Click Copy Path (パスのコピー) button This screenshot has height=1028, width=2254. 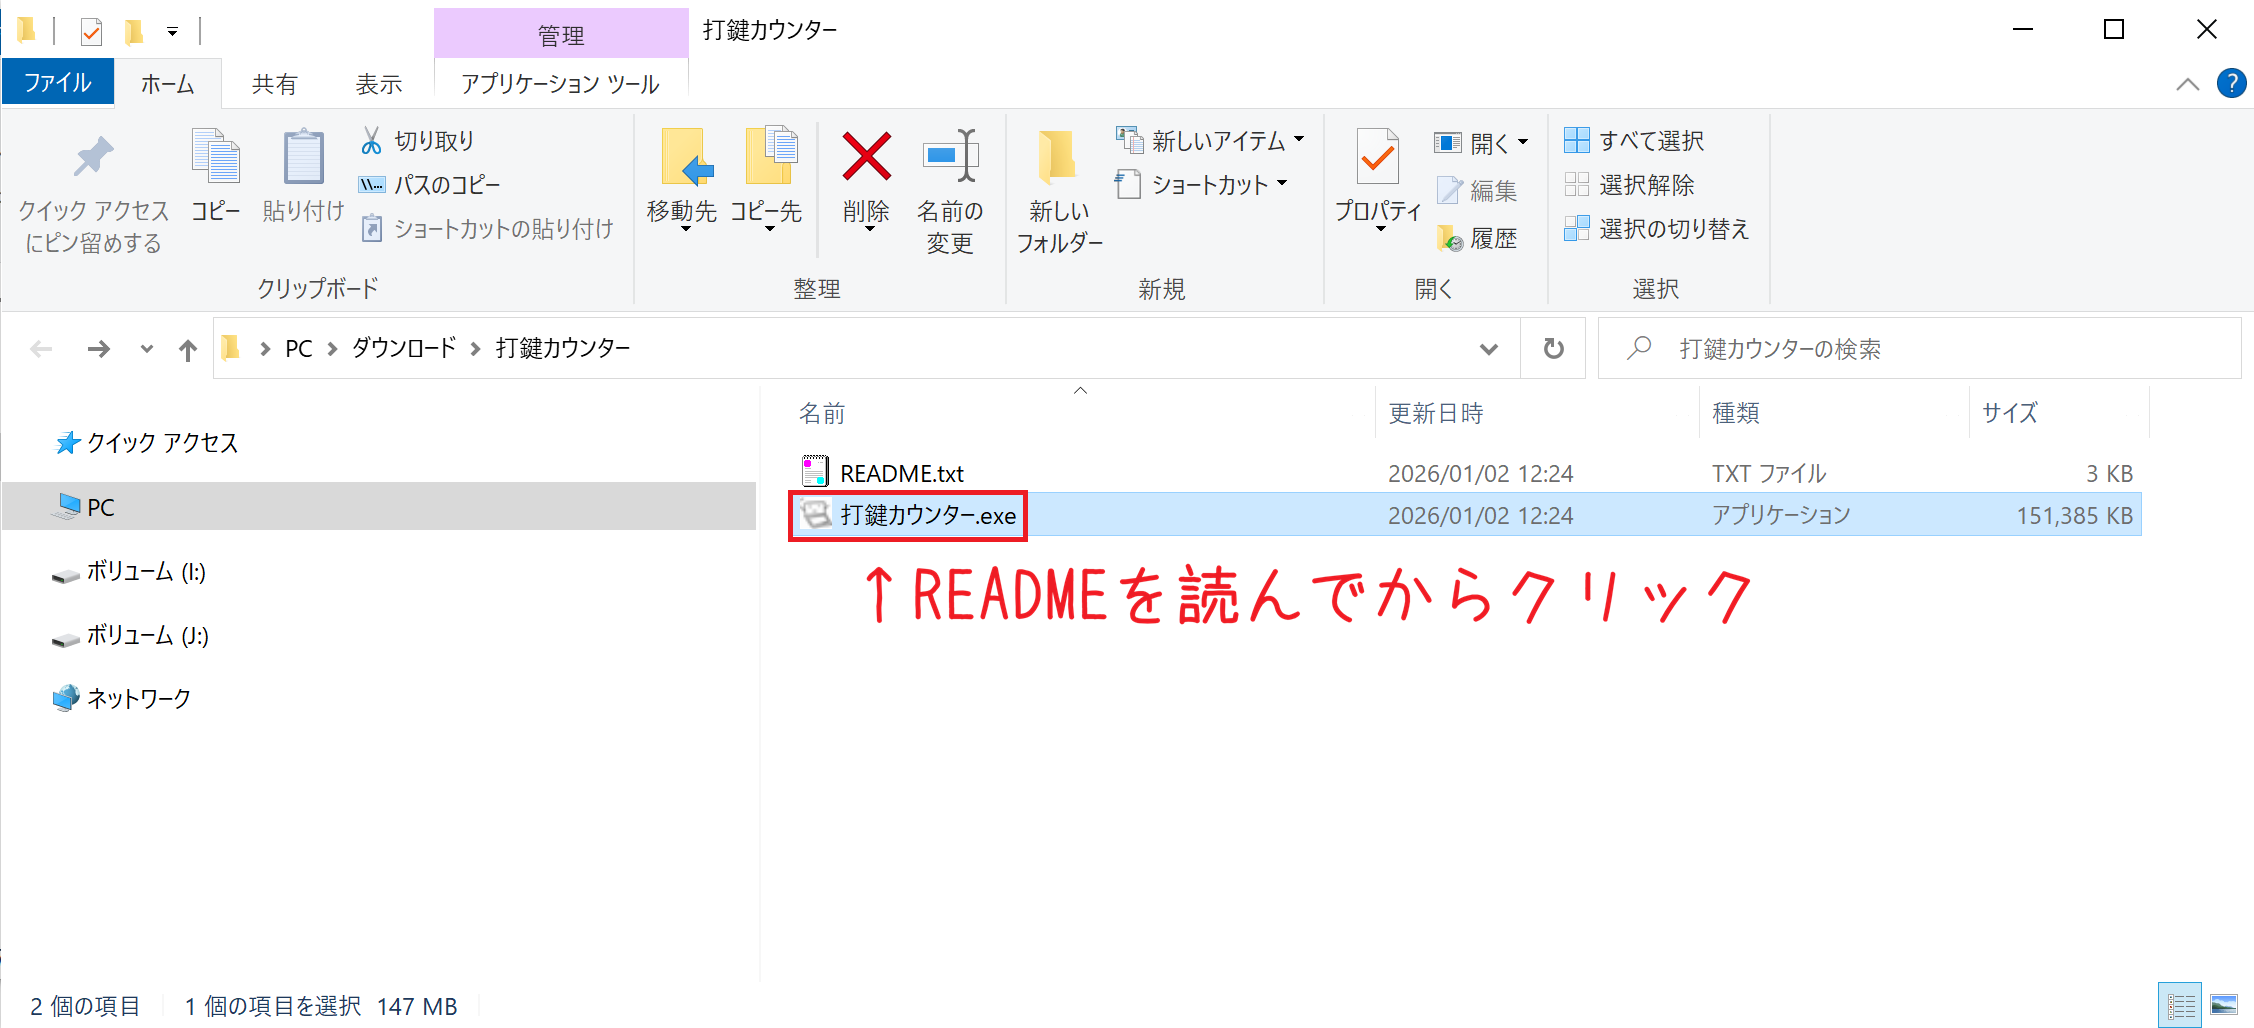tap(430, 185)
